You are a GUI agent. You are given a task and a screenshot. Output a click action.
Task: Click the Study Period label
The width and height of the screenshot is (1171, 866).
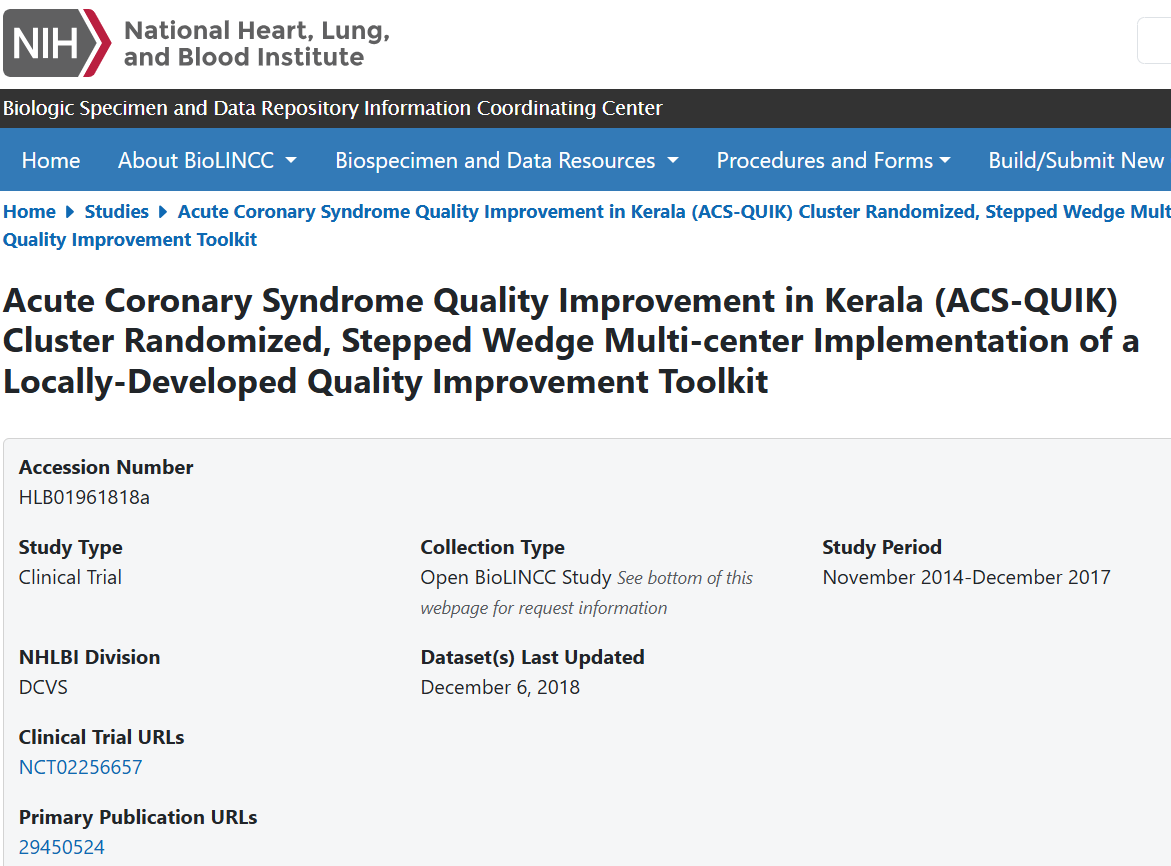[x=882, y=547]
